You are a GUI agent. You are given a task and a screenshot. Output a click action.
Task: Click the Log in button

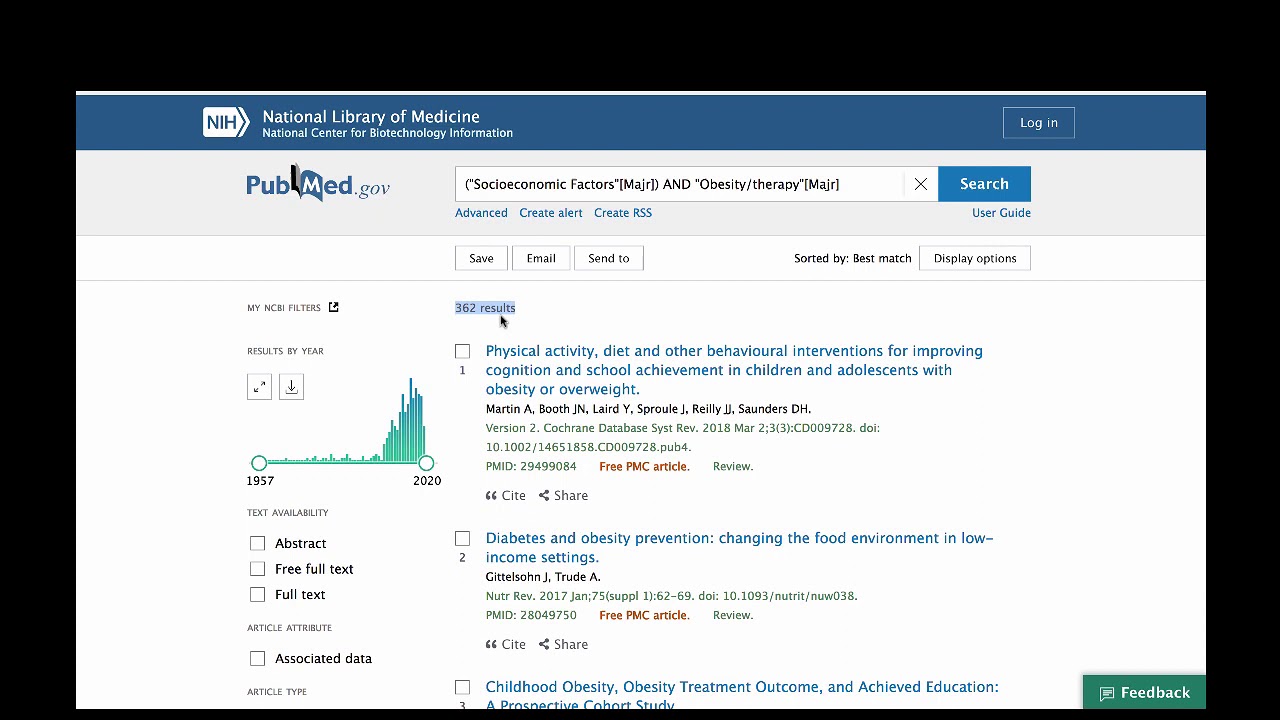pos(1039,123)
